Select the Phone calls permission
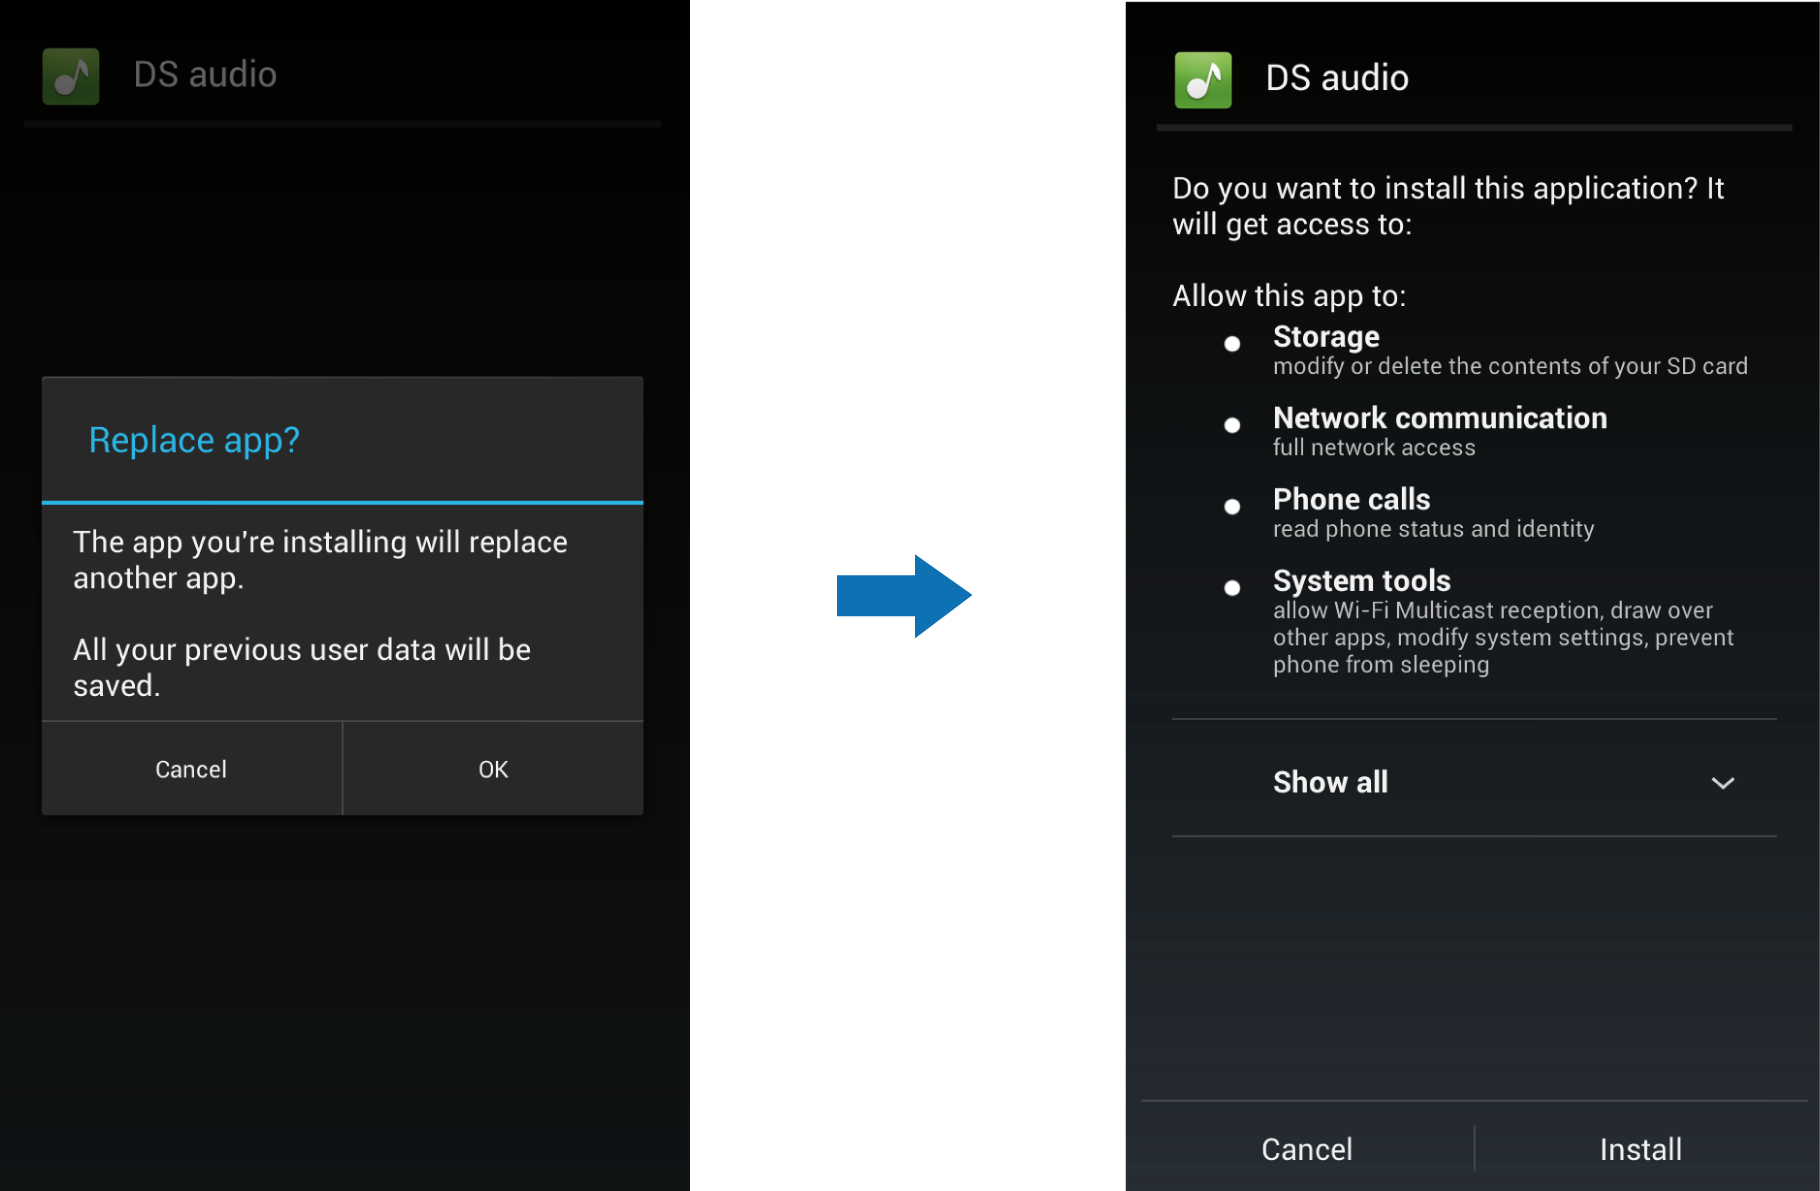 [x=1409, y=513]
